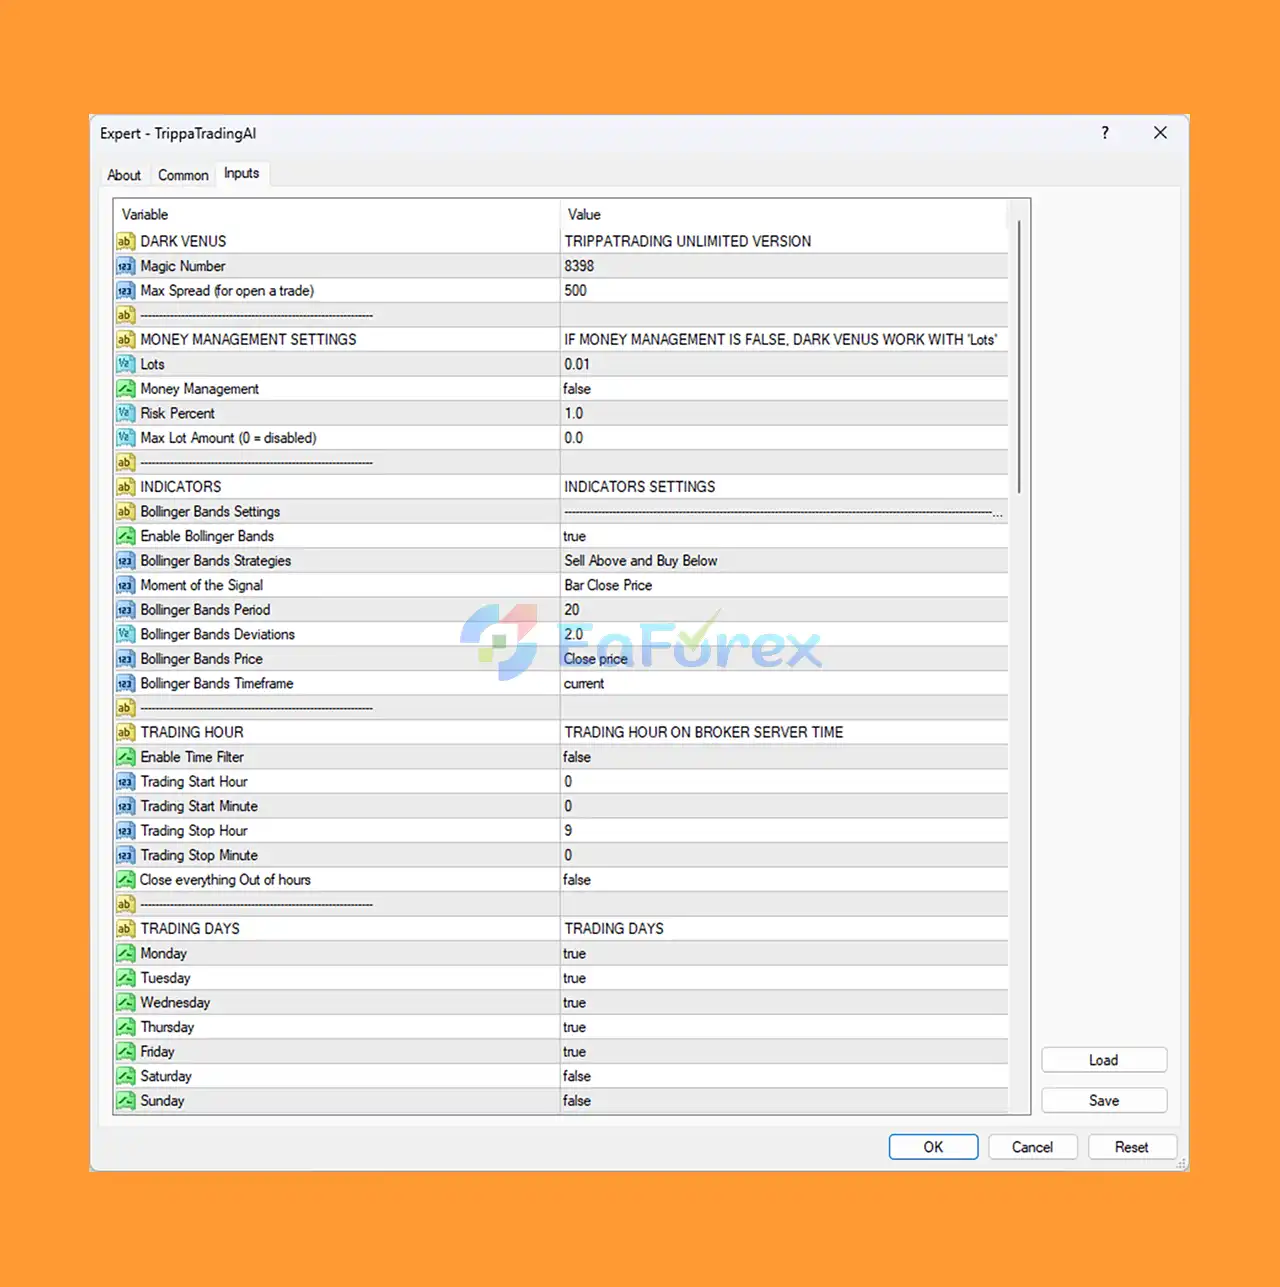The height and width of the screenshot is (1287, 1280).
Task: Click the icon beside Max Spread
Action: [x=125, y=290]
